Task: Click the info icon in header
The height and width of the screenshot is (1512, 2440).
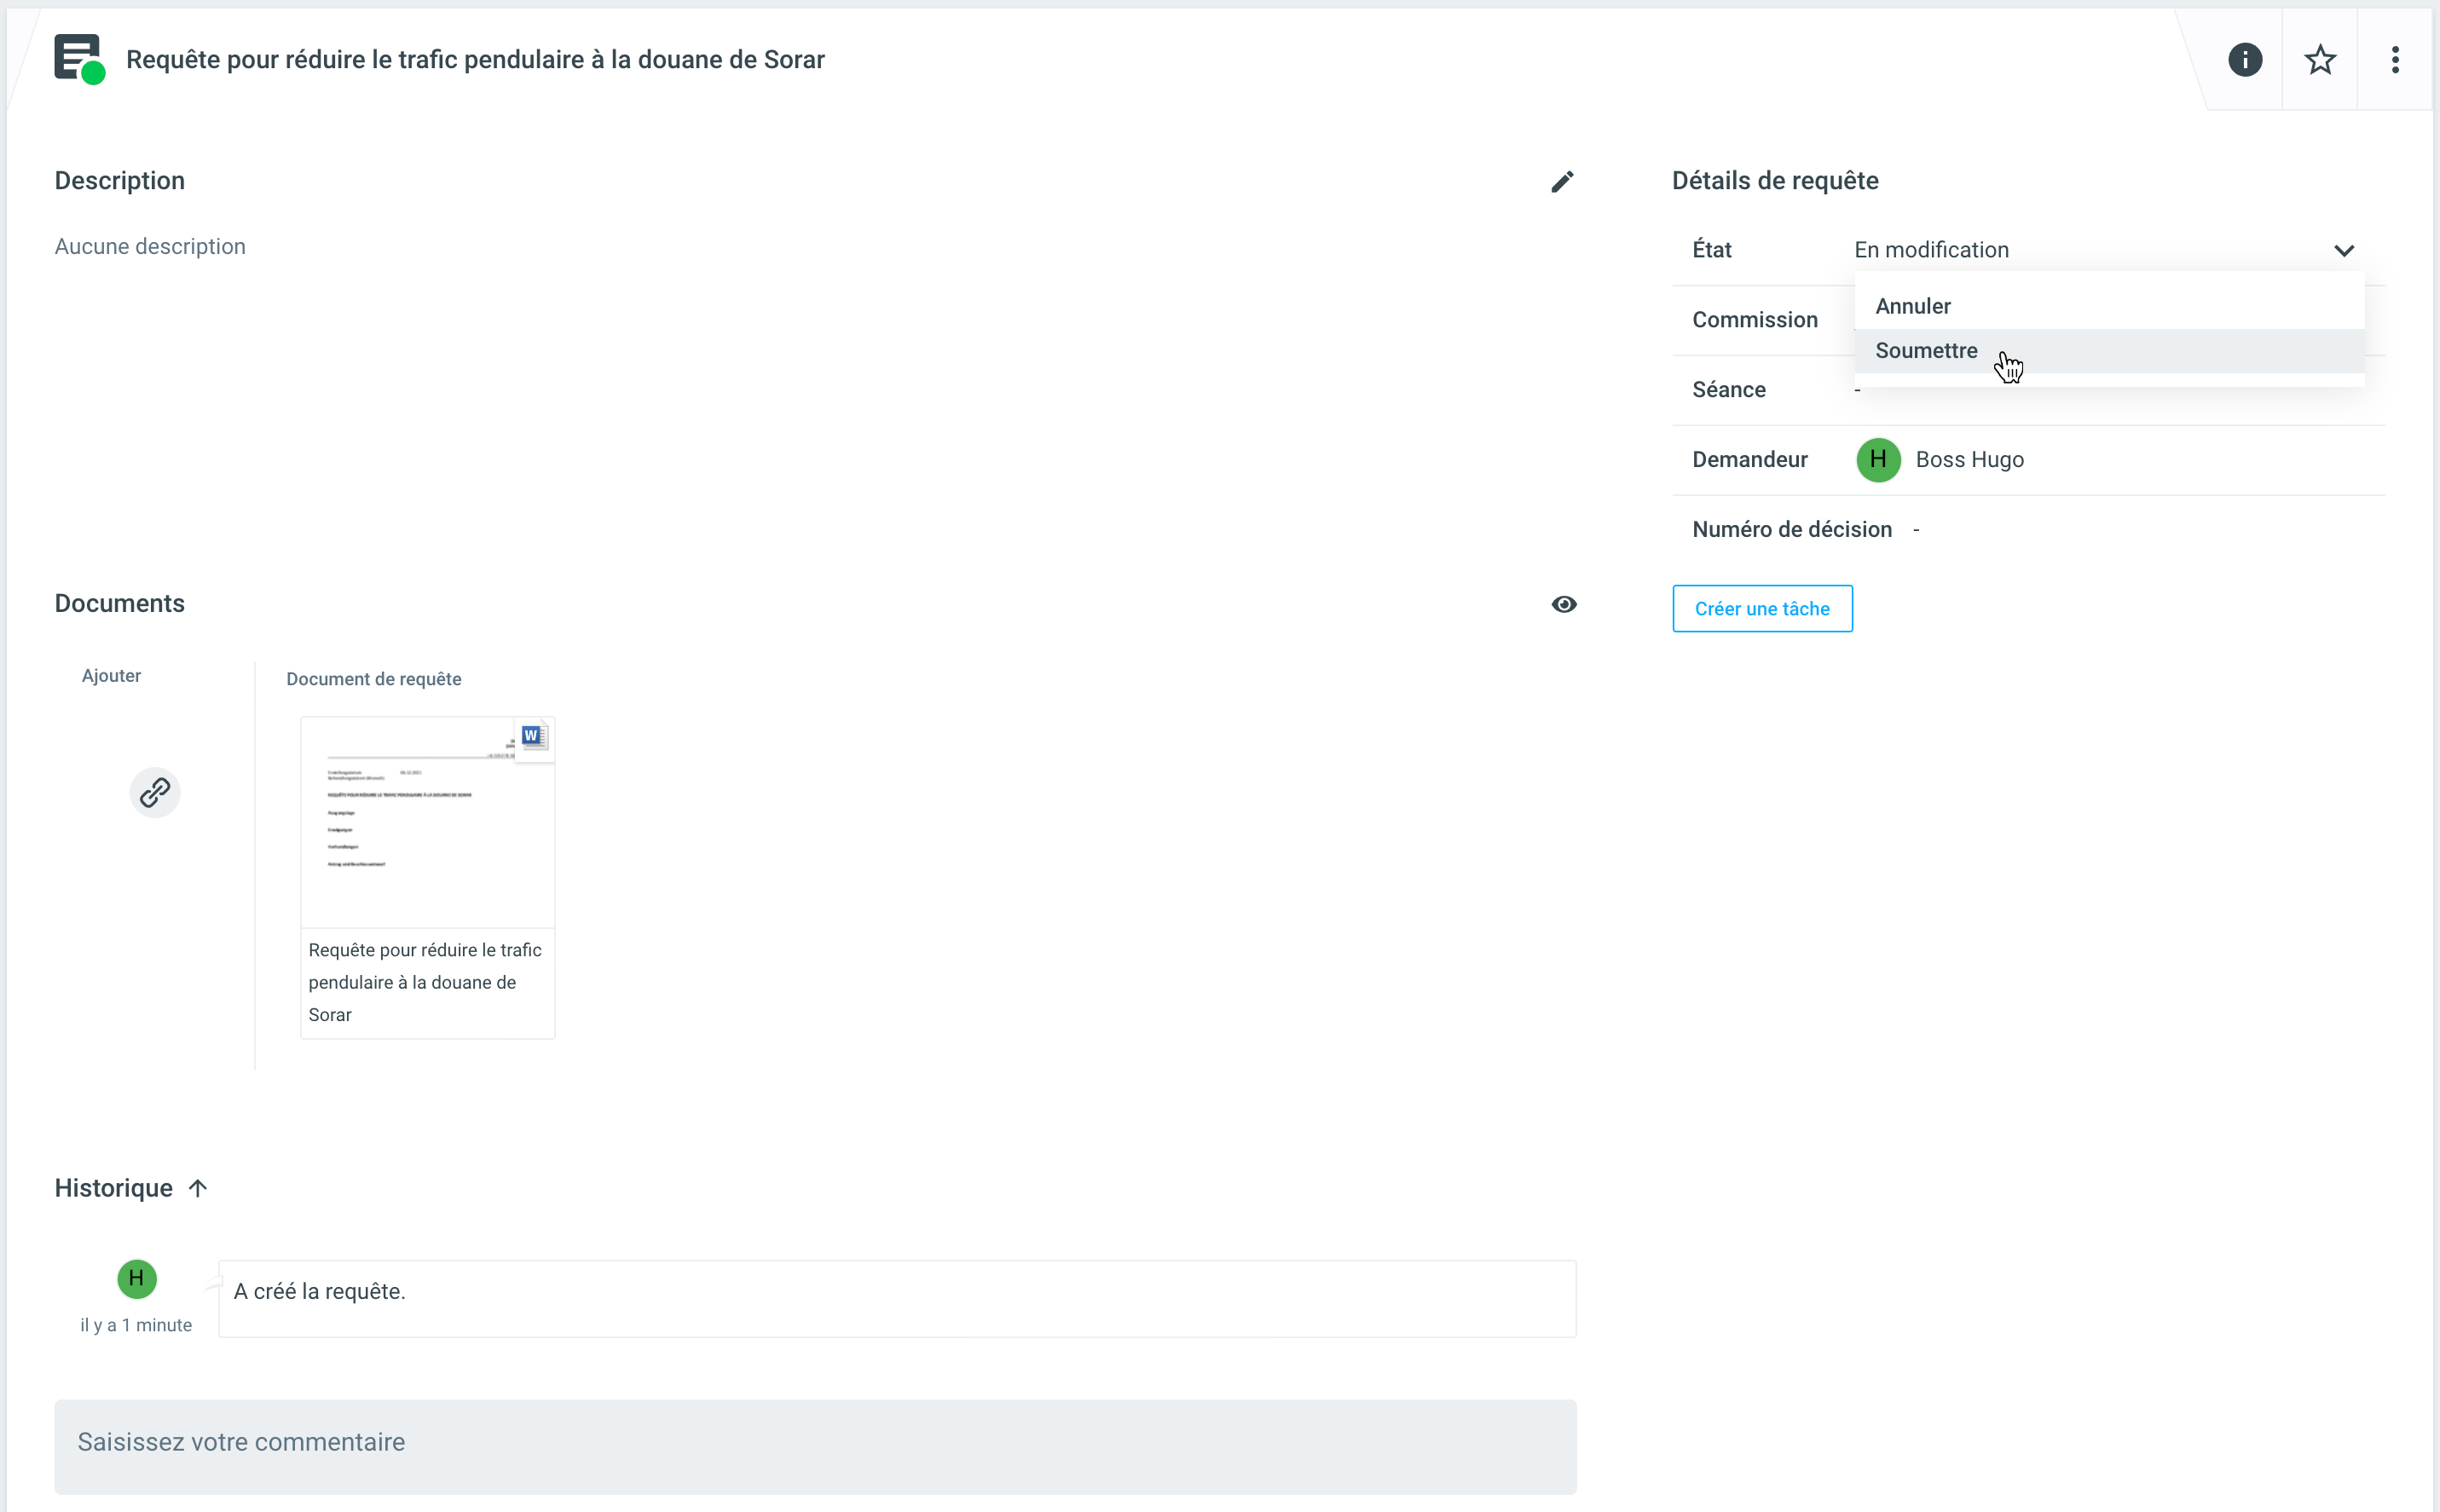Action: point(2244,60)
